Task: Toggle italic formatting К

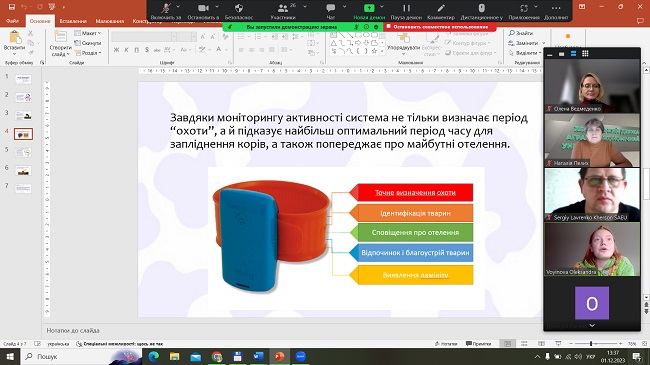Action: (126, 50)
